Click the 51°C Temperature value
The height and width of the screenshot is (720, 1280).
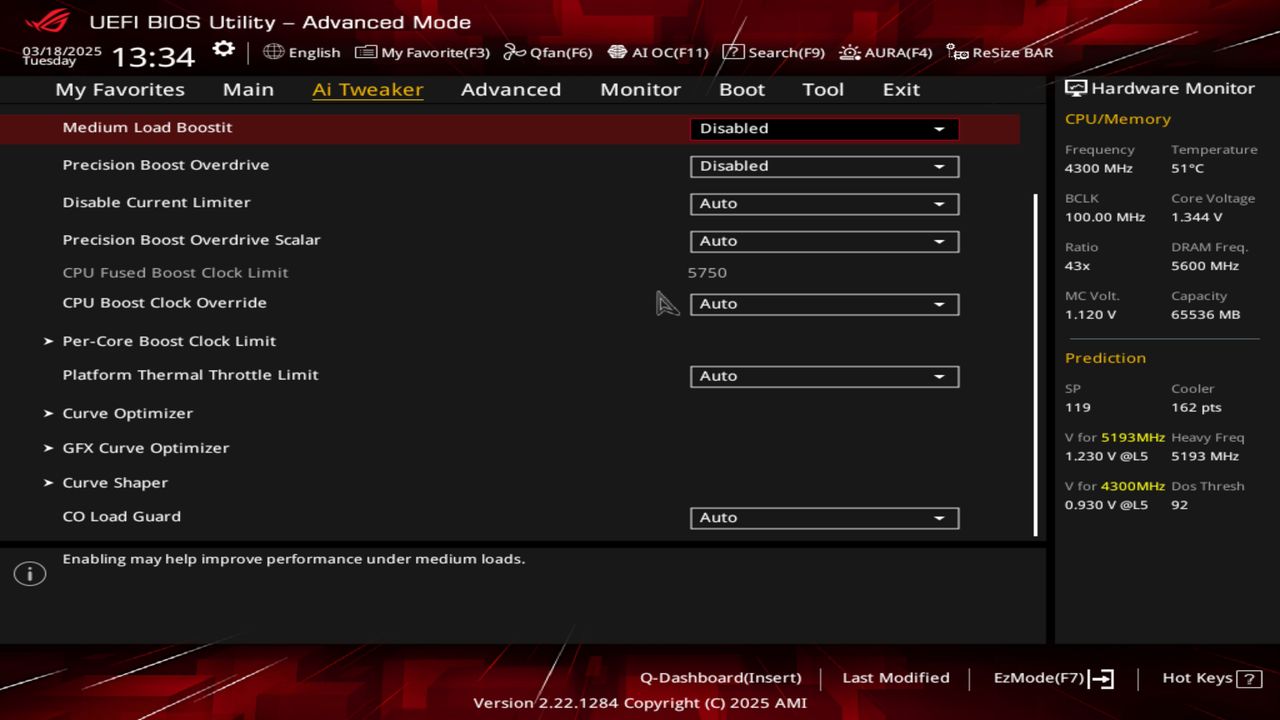click(x=1187, y=168)
